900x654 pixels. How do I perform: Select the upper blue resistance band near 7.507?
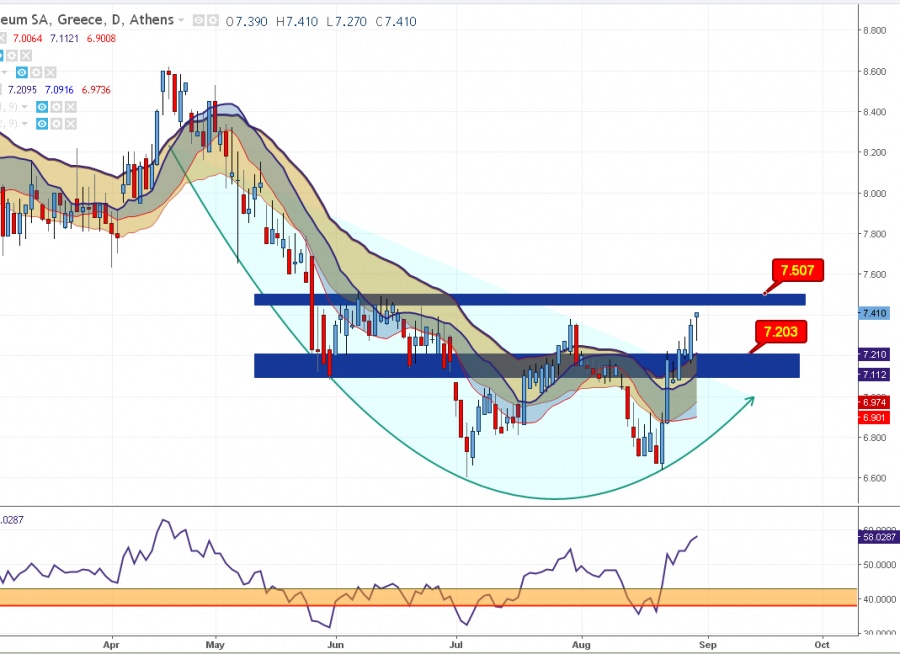click(x=528, y=299)
